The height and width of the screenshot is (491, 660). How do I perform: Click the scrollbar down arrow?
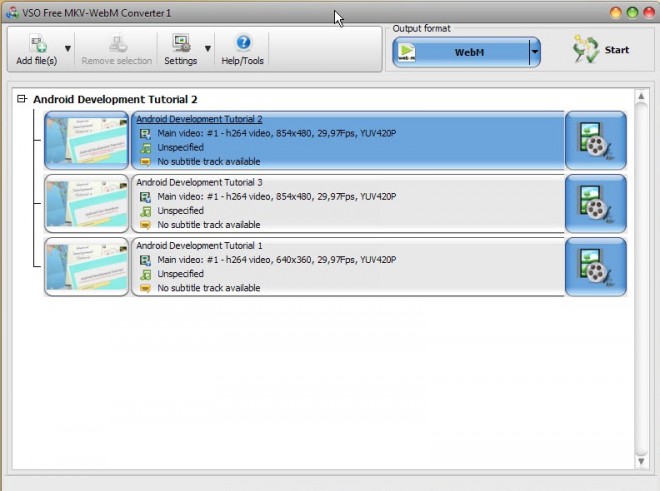[641, 461]
